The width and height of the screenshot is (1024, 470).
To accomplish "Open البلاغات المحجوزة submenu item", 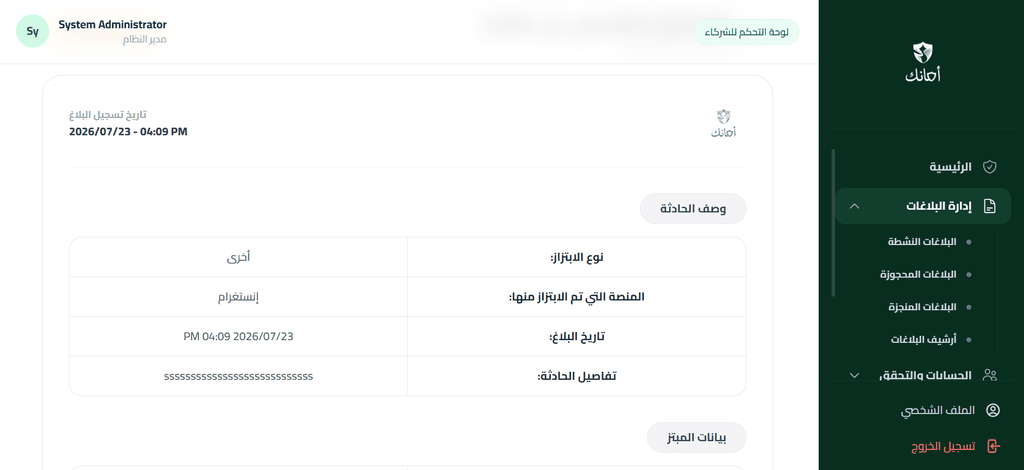I will tap(918, 275).
